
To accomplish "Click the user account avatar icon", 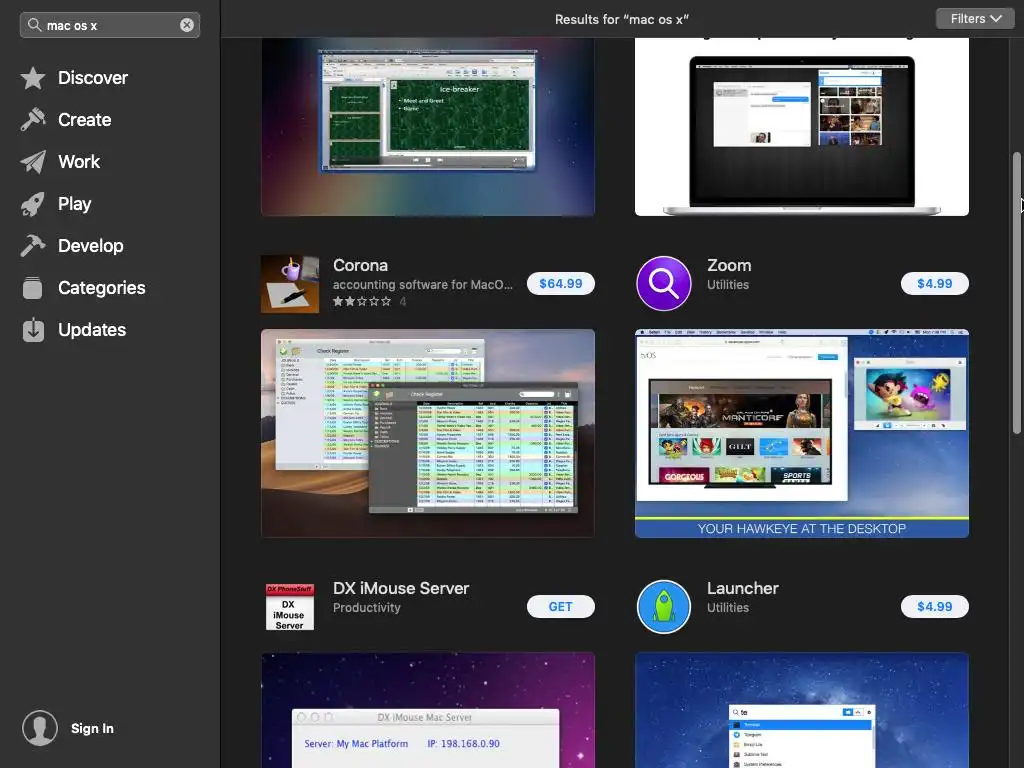I will [40, 728].
